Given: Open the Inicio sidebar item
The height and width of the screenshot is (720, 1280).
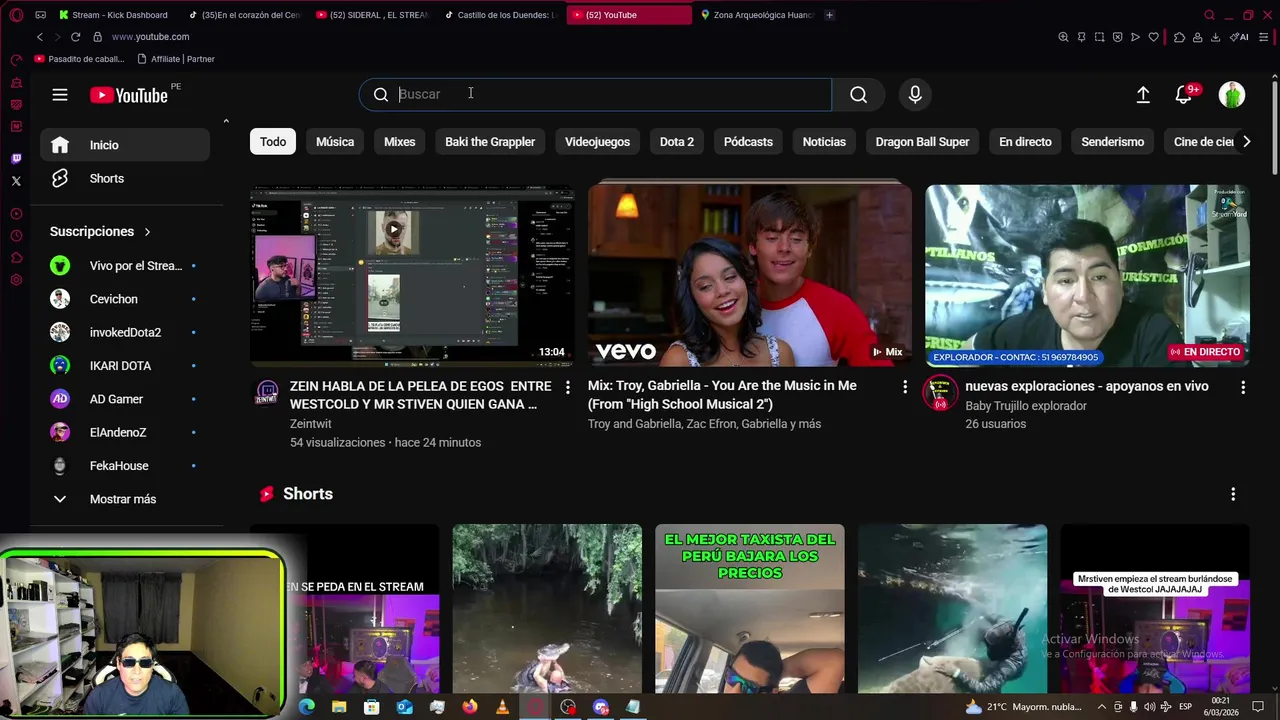Looking at the screenshot, I should (125, 145).
